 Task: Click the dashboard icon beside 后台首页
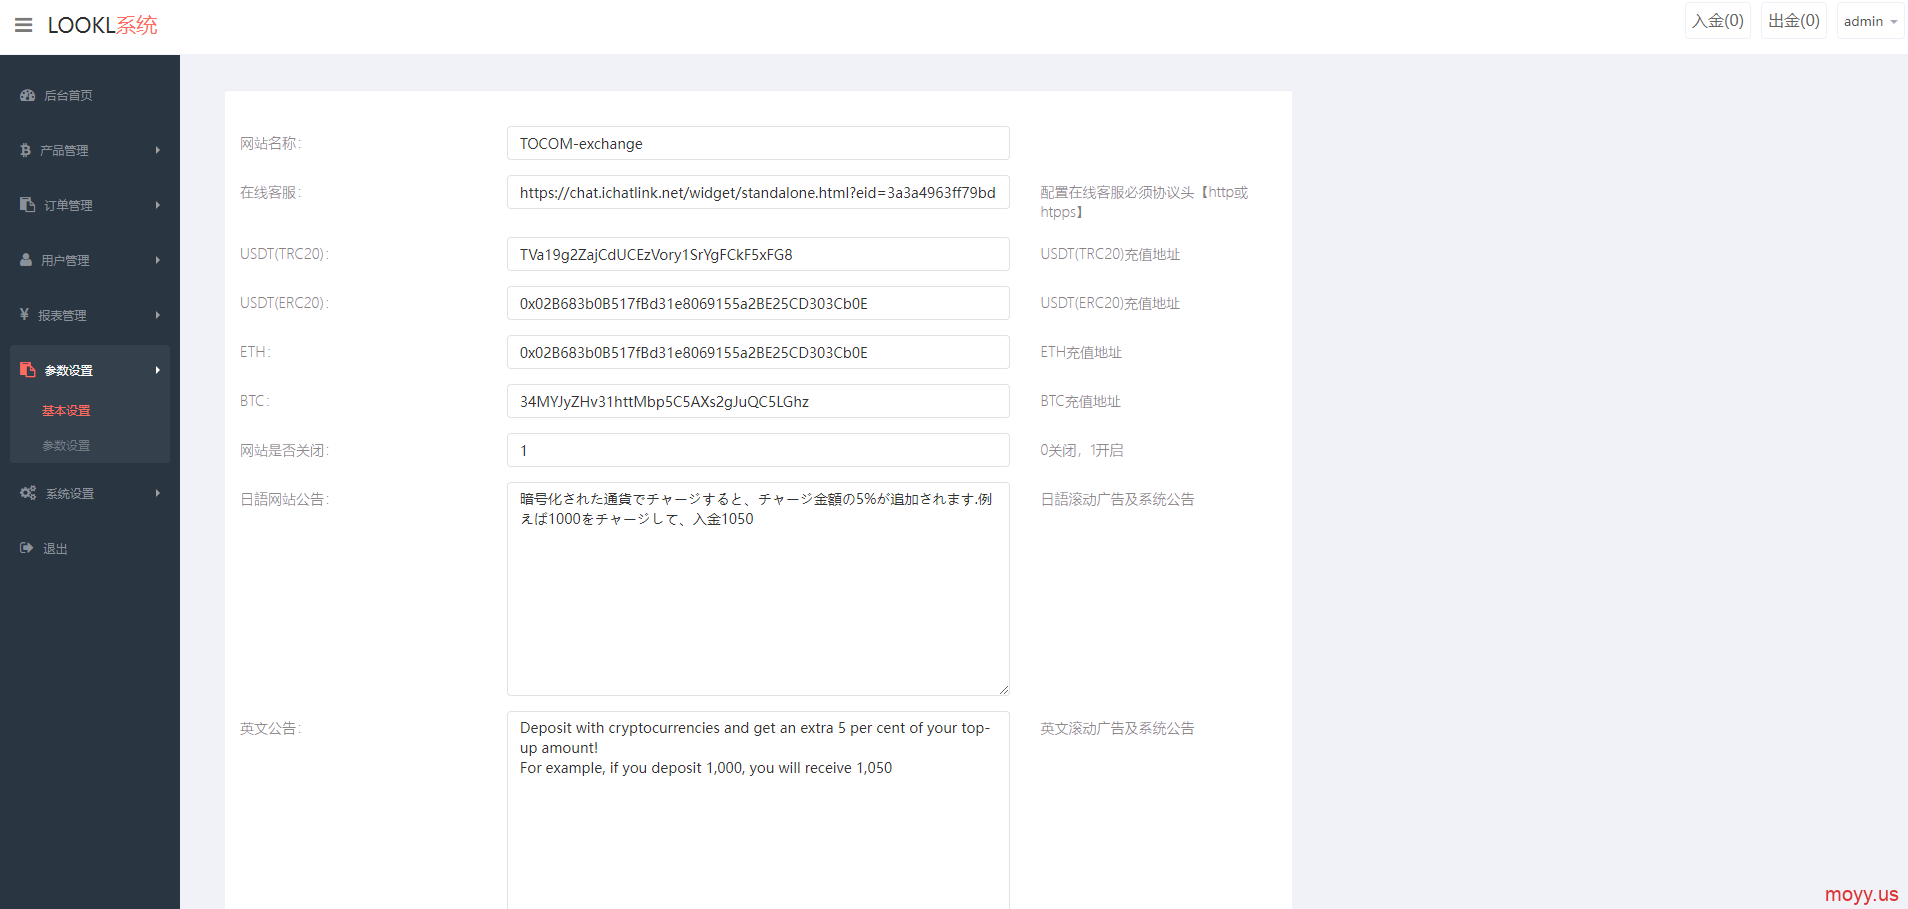click(x=28, y=95)
